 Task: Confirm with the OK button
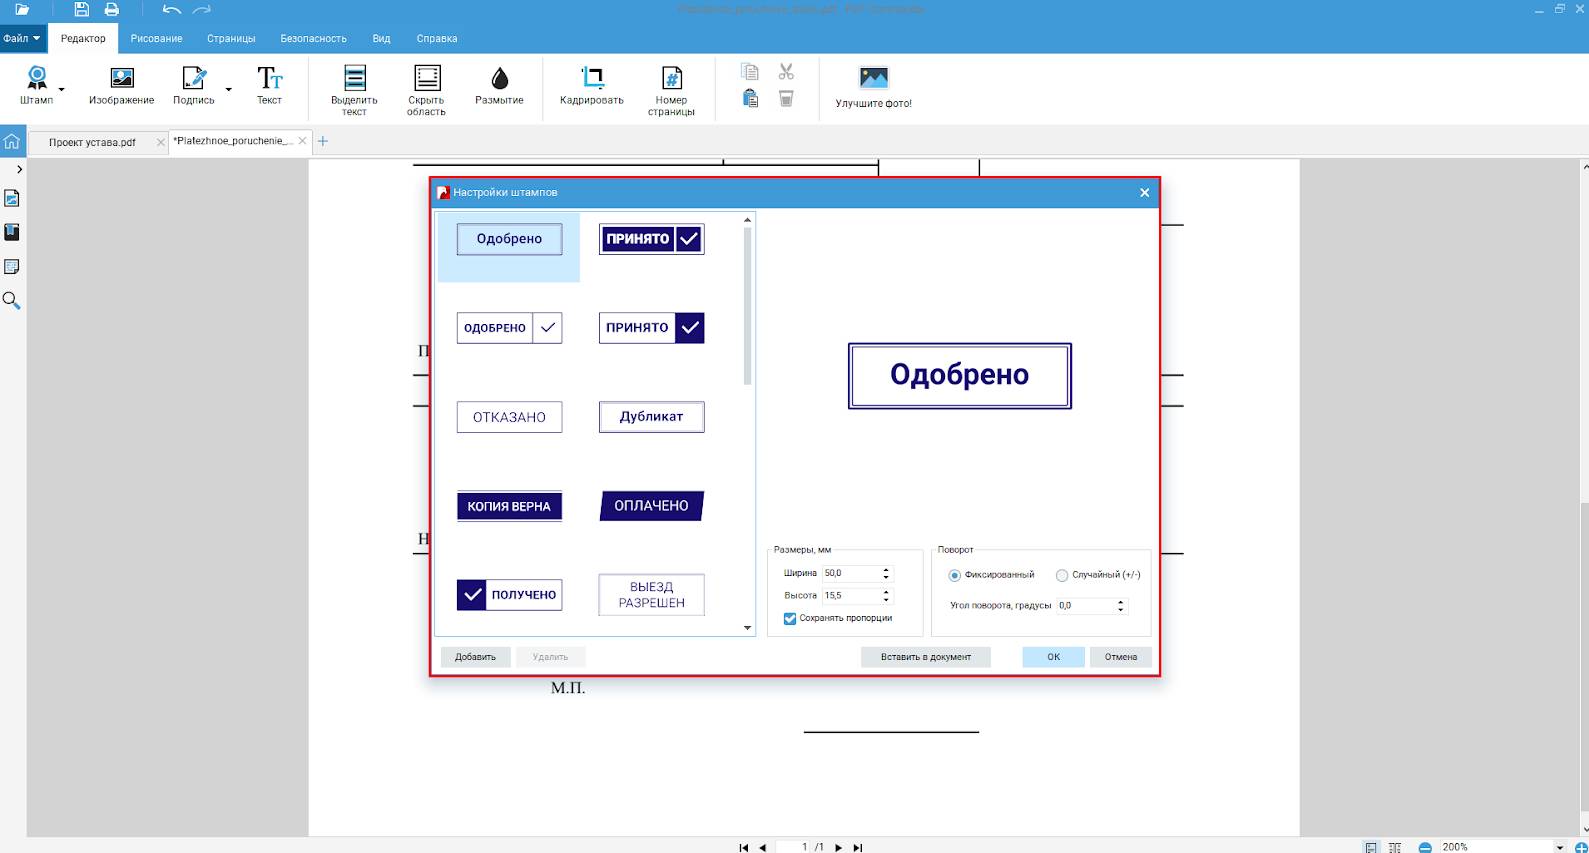pos(1053,657)
